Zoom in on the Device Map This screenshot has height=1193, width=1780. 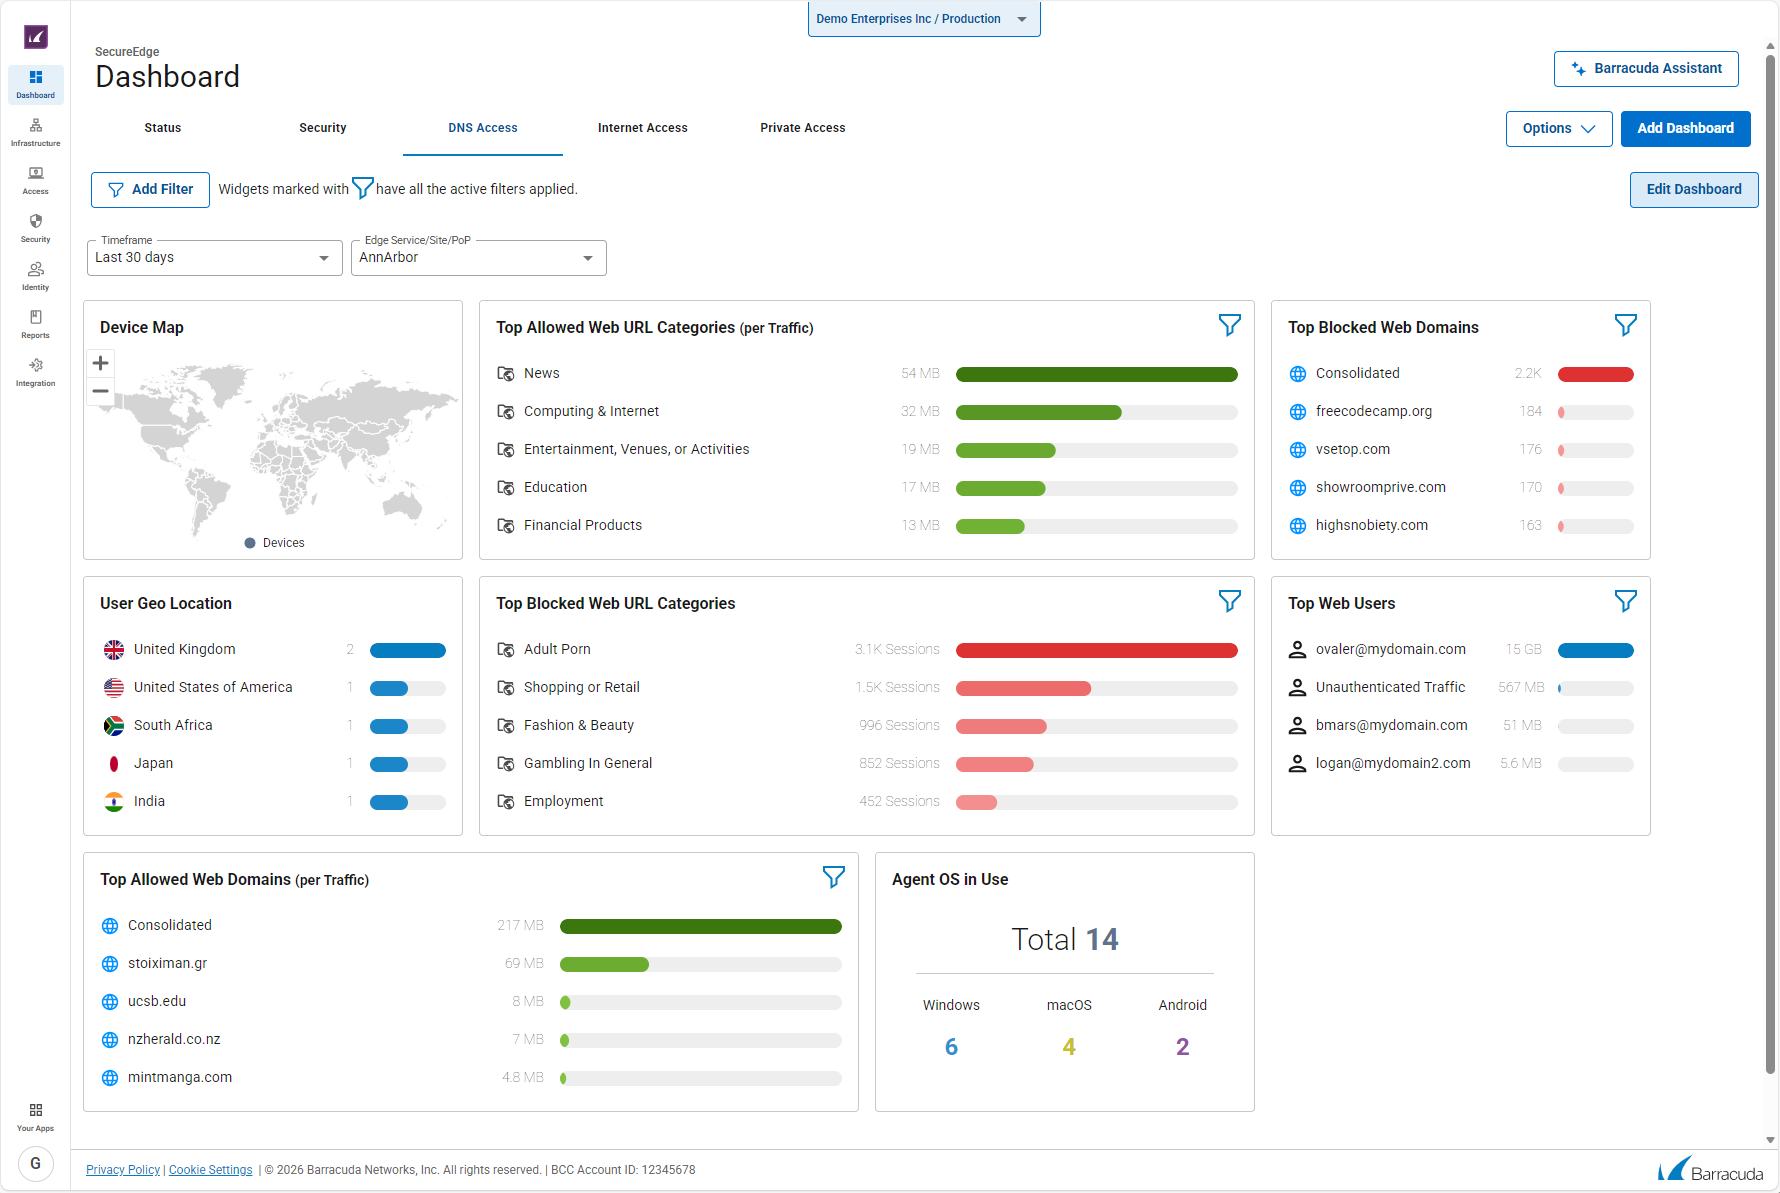click(100, 363)
